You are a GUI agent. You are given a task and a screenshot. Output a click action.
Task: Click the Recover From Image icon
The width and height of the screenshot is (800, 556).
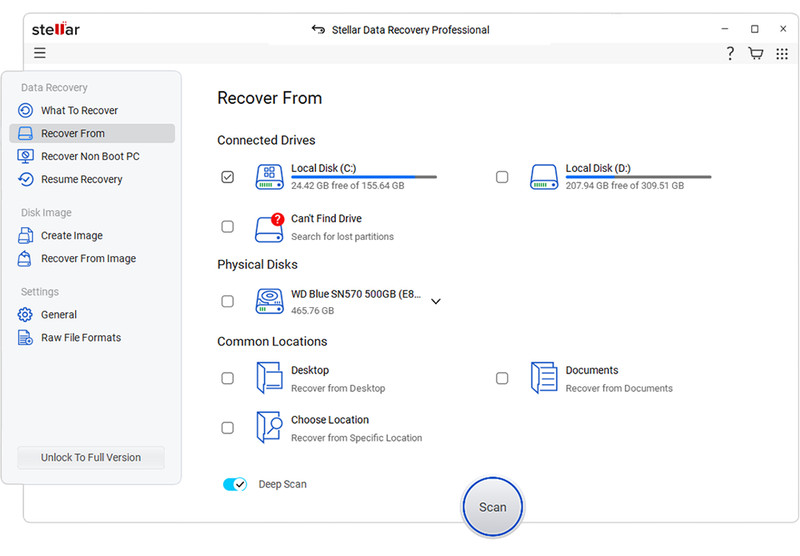(24, 259)
